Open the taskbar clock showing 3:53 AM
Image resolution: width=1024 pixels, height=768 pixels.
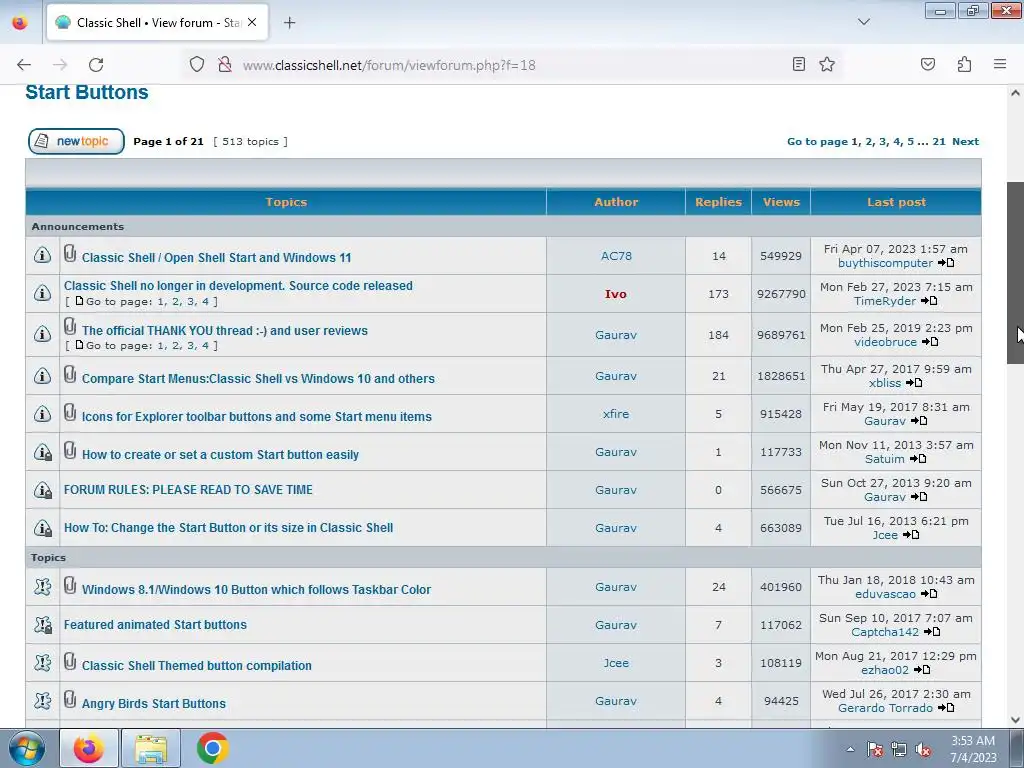(x=973, y=749)
